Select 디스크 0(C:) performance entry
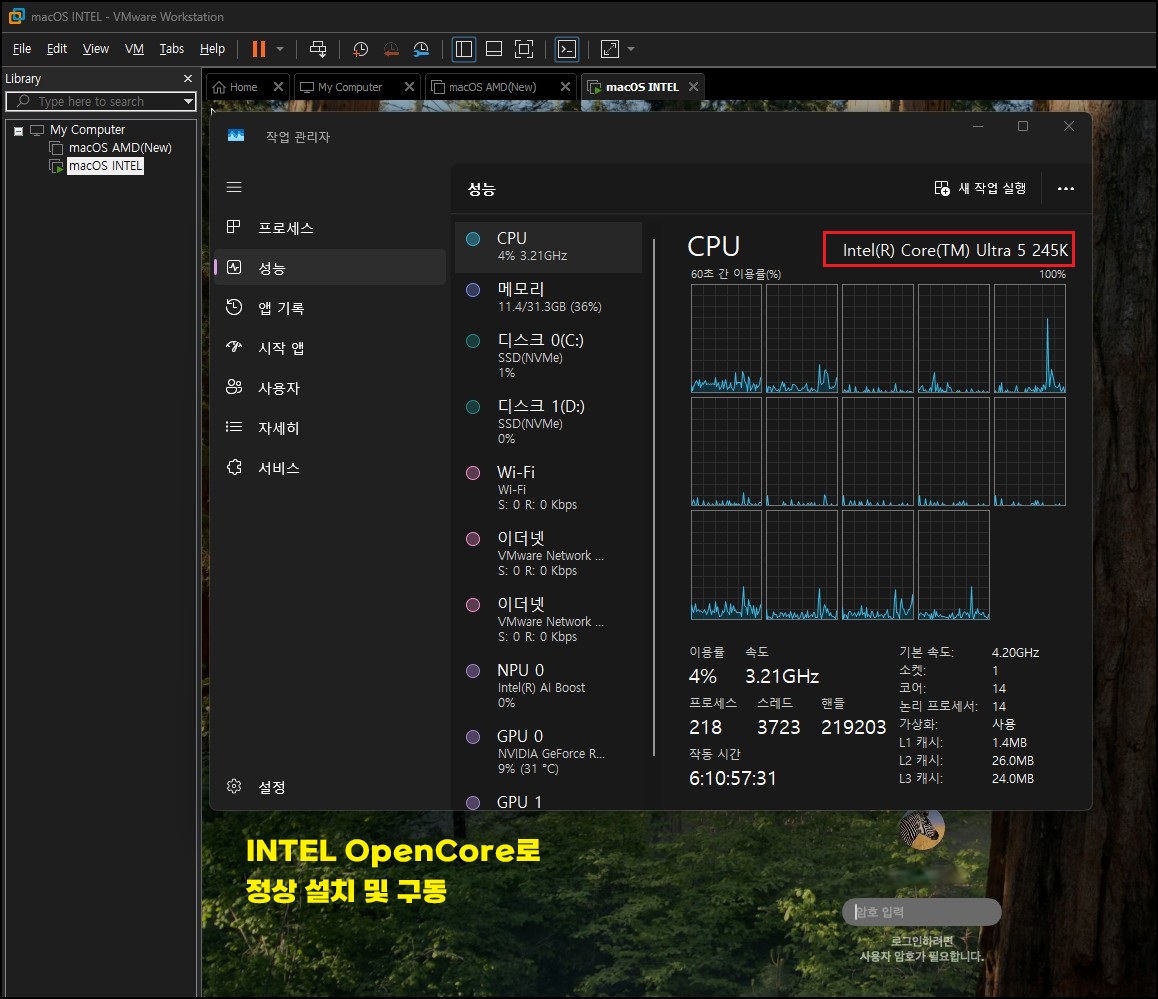1158x999 pixels. click(x=548, y=356)
